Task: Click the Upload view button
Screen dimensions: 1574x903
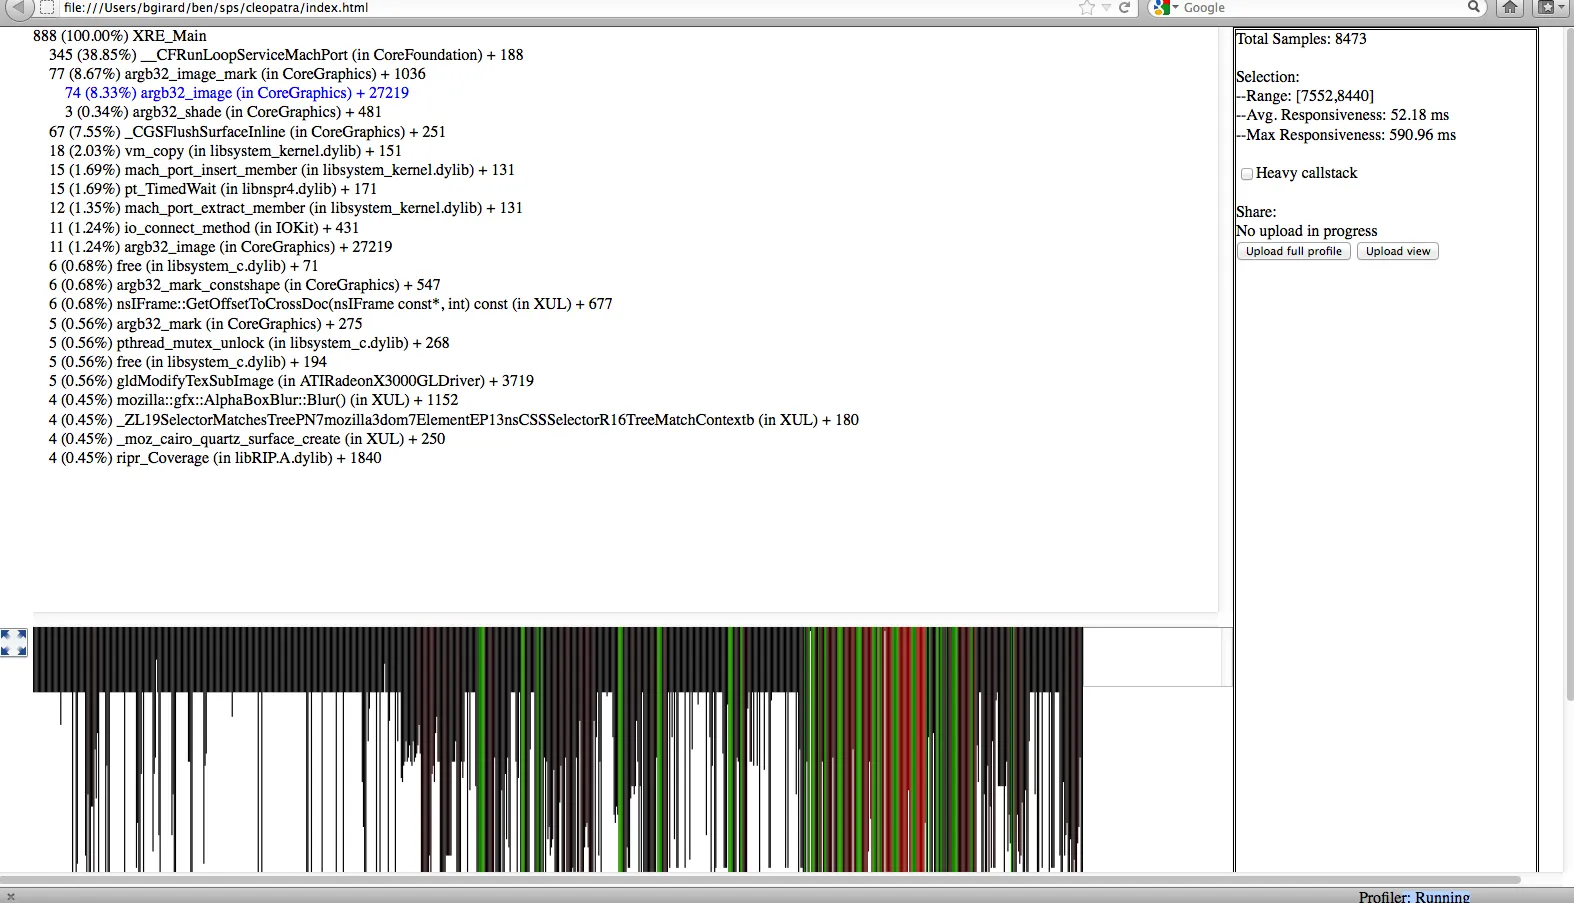Action: tap(1397, 251)
